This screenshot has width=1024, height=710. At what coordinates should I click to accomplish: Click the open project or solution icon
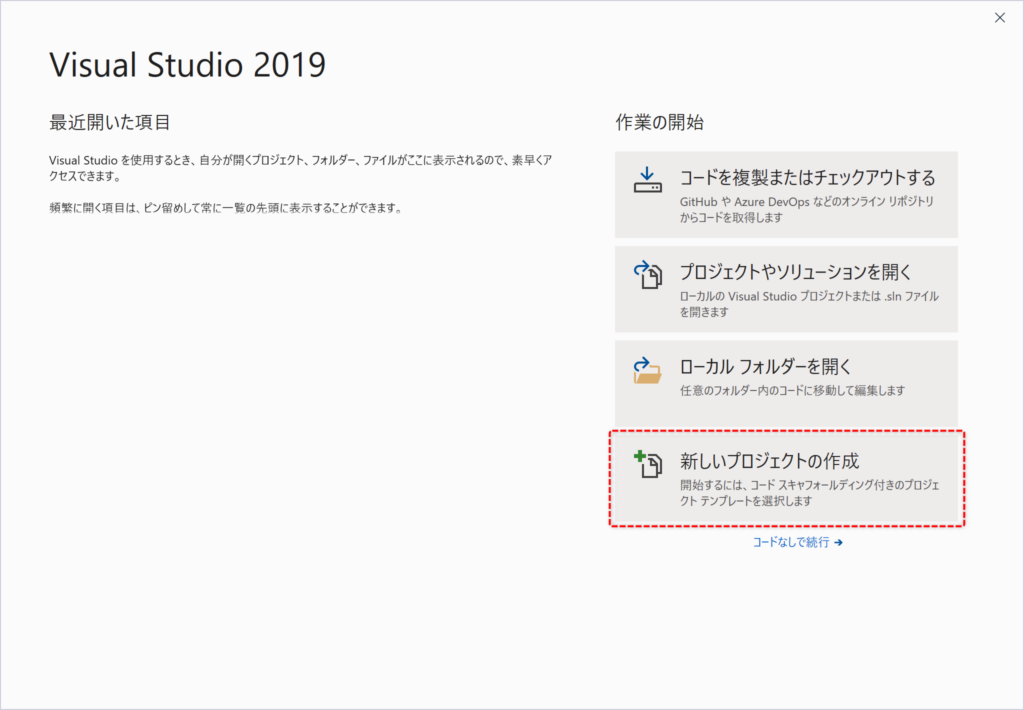point(647,273)
